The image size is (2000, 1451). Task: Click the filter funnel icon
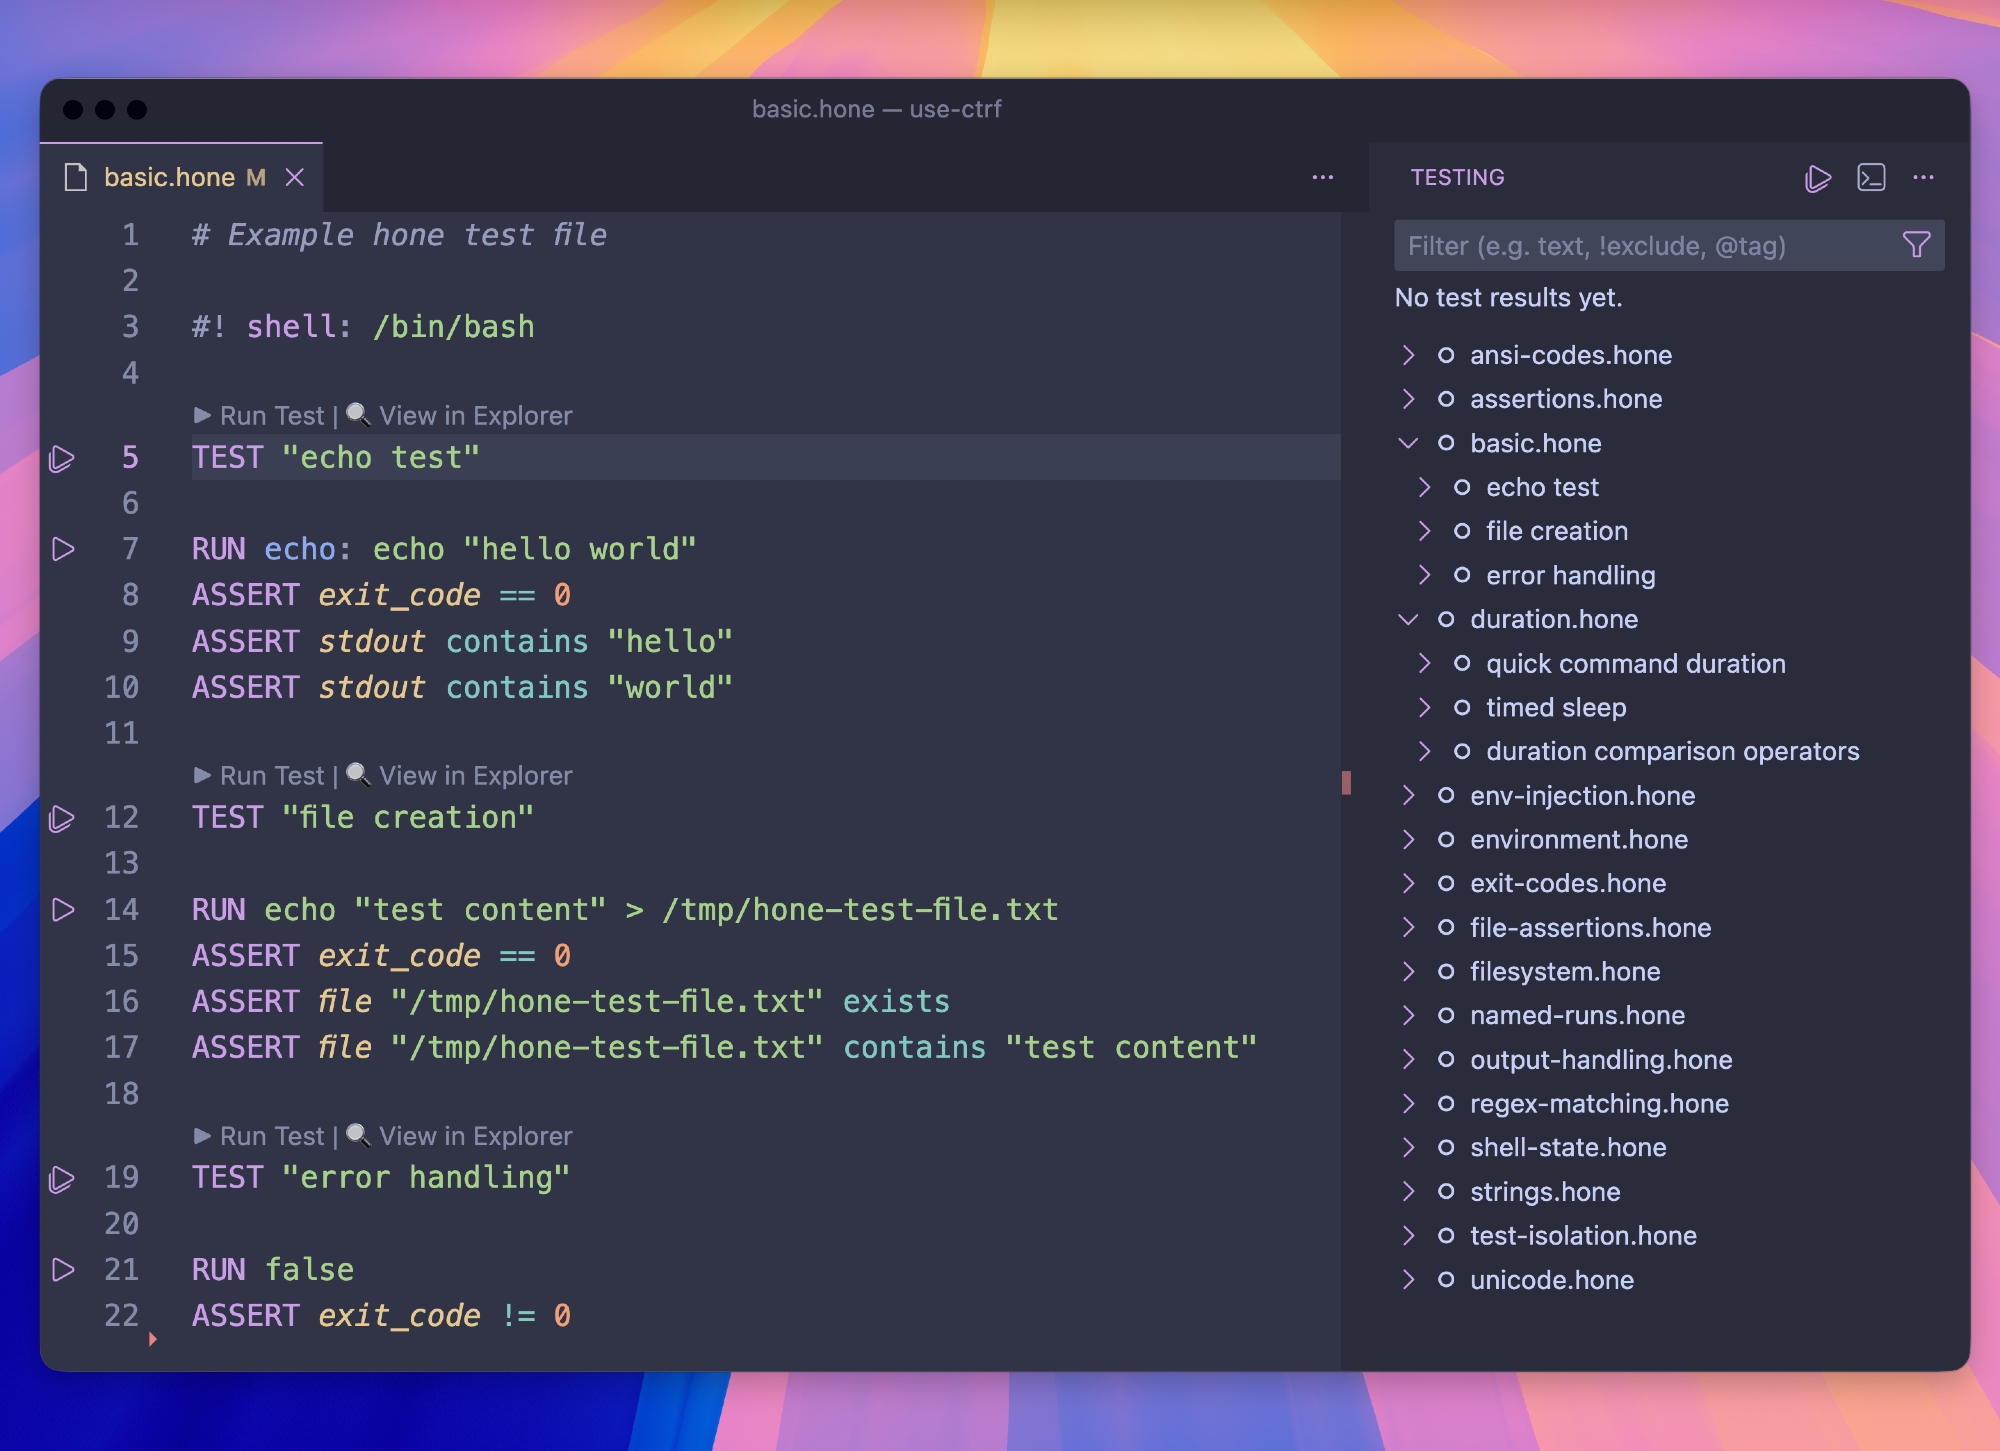point(1915,245)
